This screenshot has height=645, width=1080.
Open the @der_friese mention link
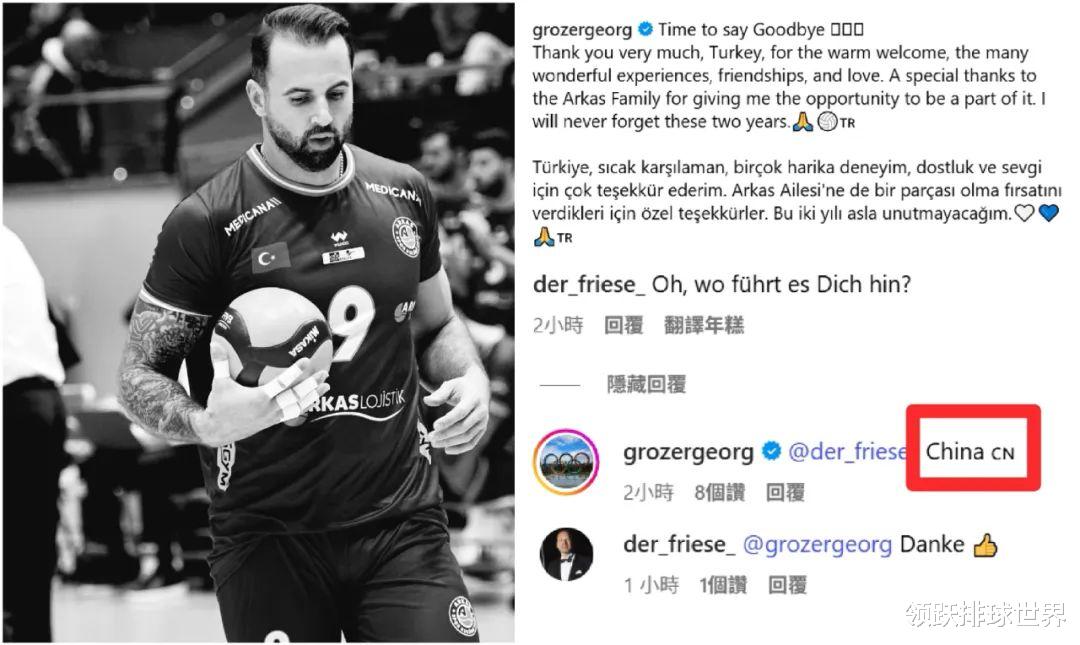coord(847,451)
